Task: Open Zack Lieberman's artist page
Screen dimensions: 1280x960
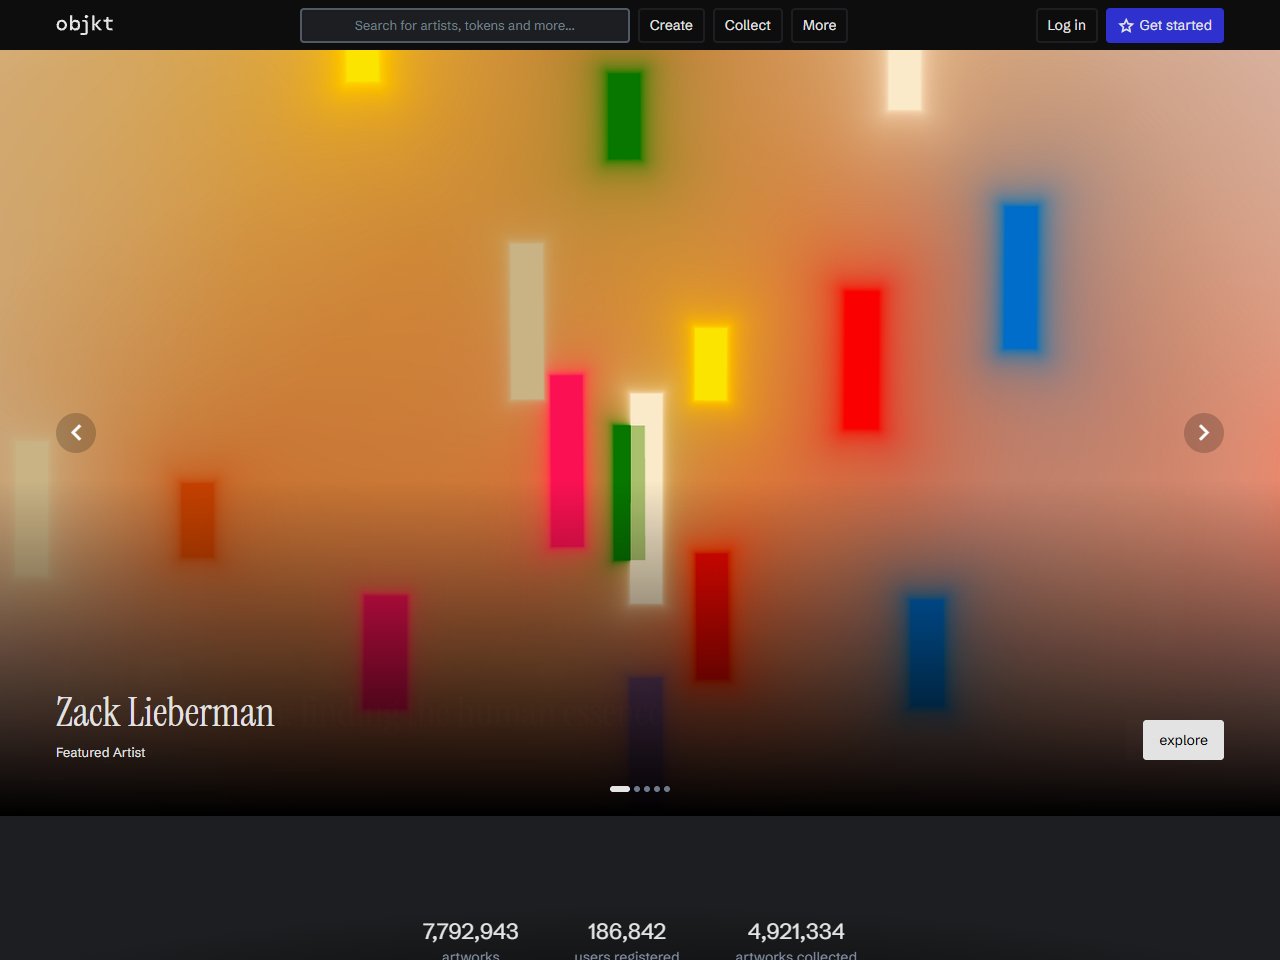Action: coord(164,712)
